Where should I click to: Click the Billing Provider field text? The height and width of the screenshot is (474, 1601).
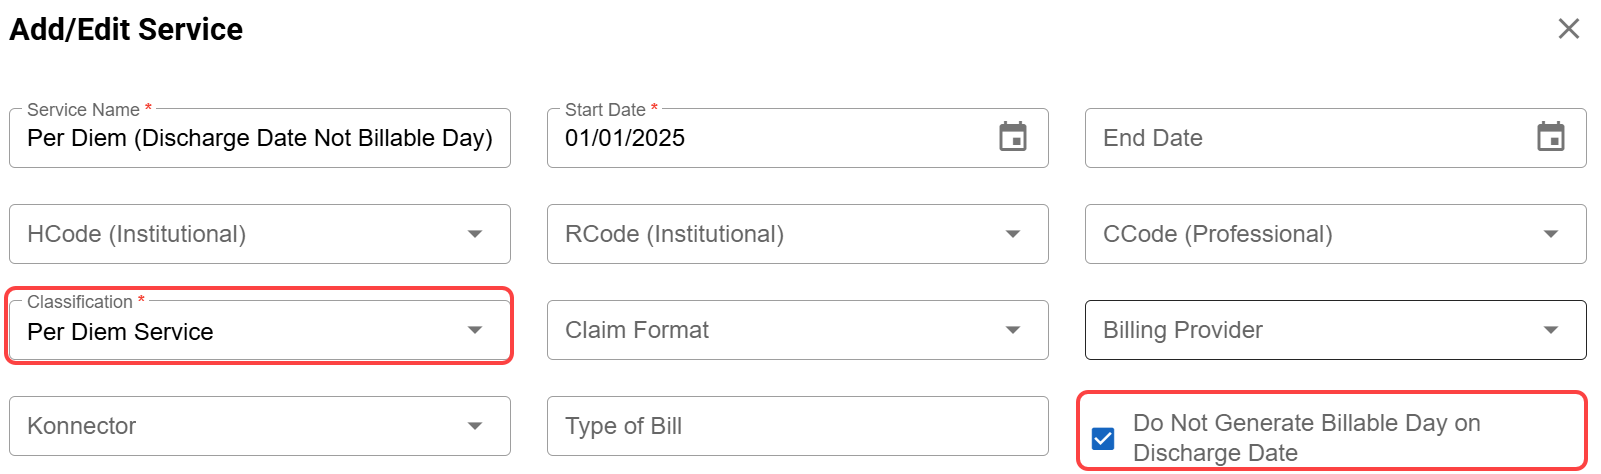1183,330
